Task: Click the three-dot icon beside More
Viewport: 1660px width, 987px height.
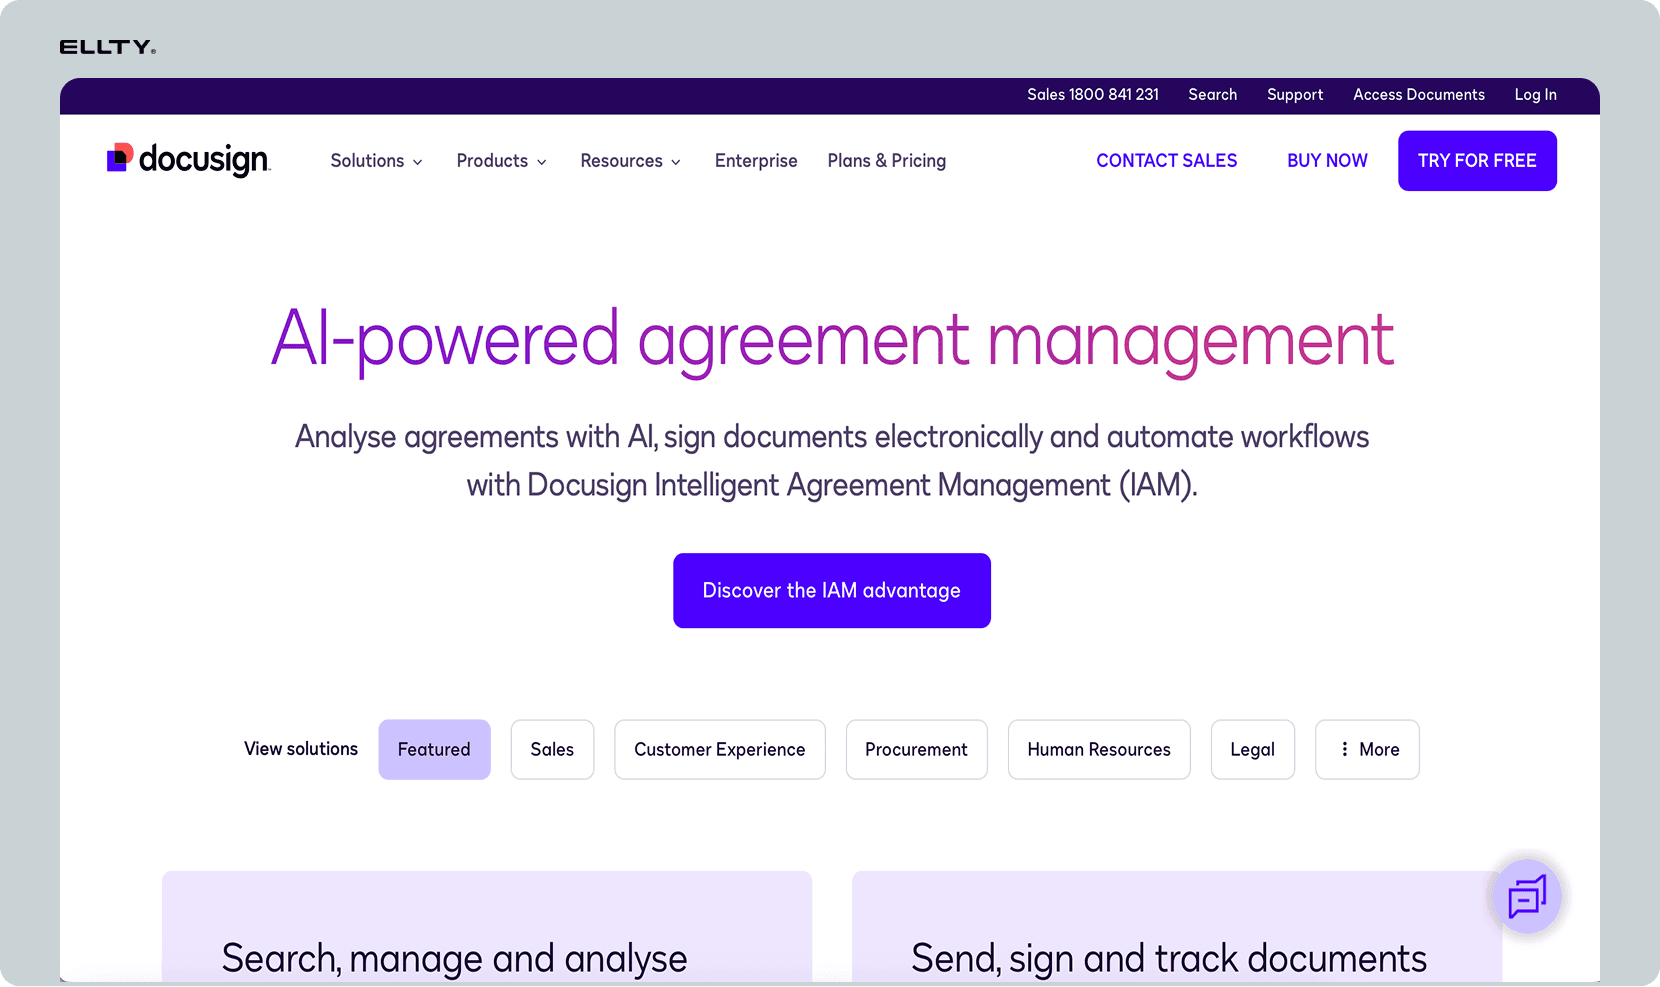Action: pyautogui.click(x=1344, y=749)
